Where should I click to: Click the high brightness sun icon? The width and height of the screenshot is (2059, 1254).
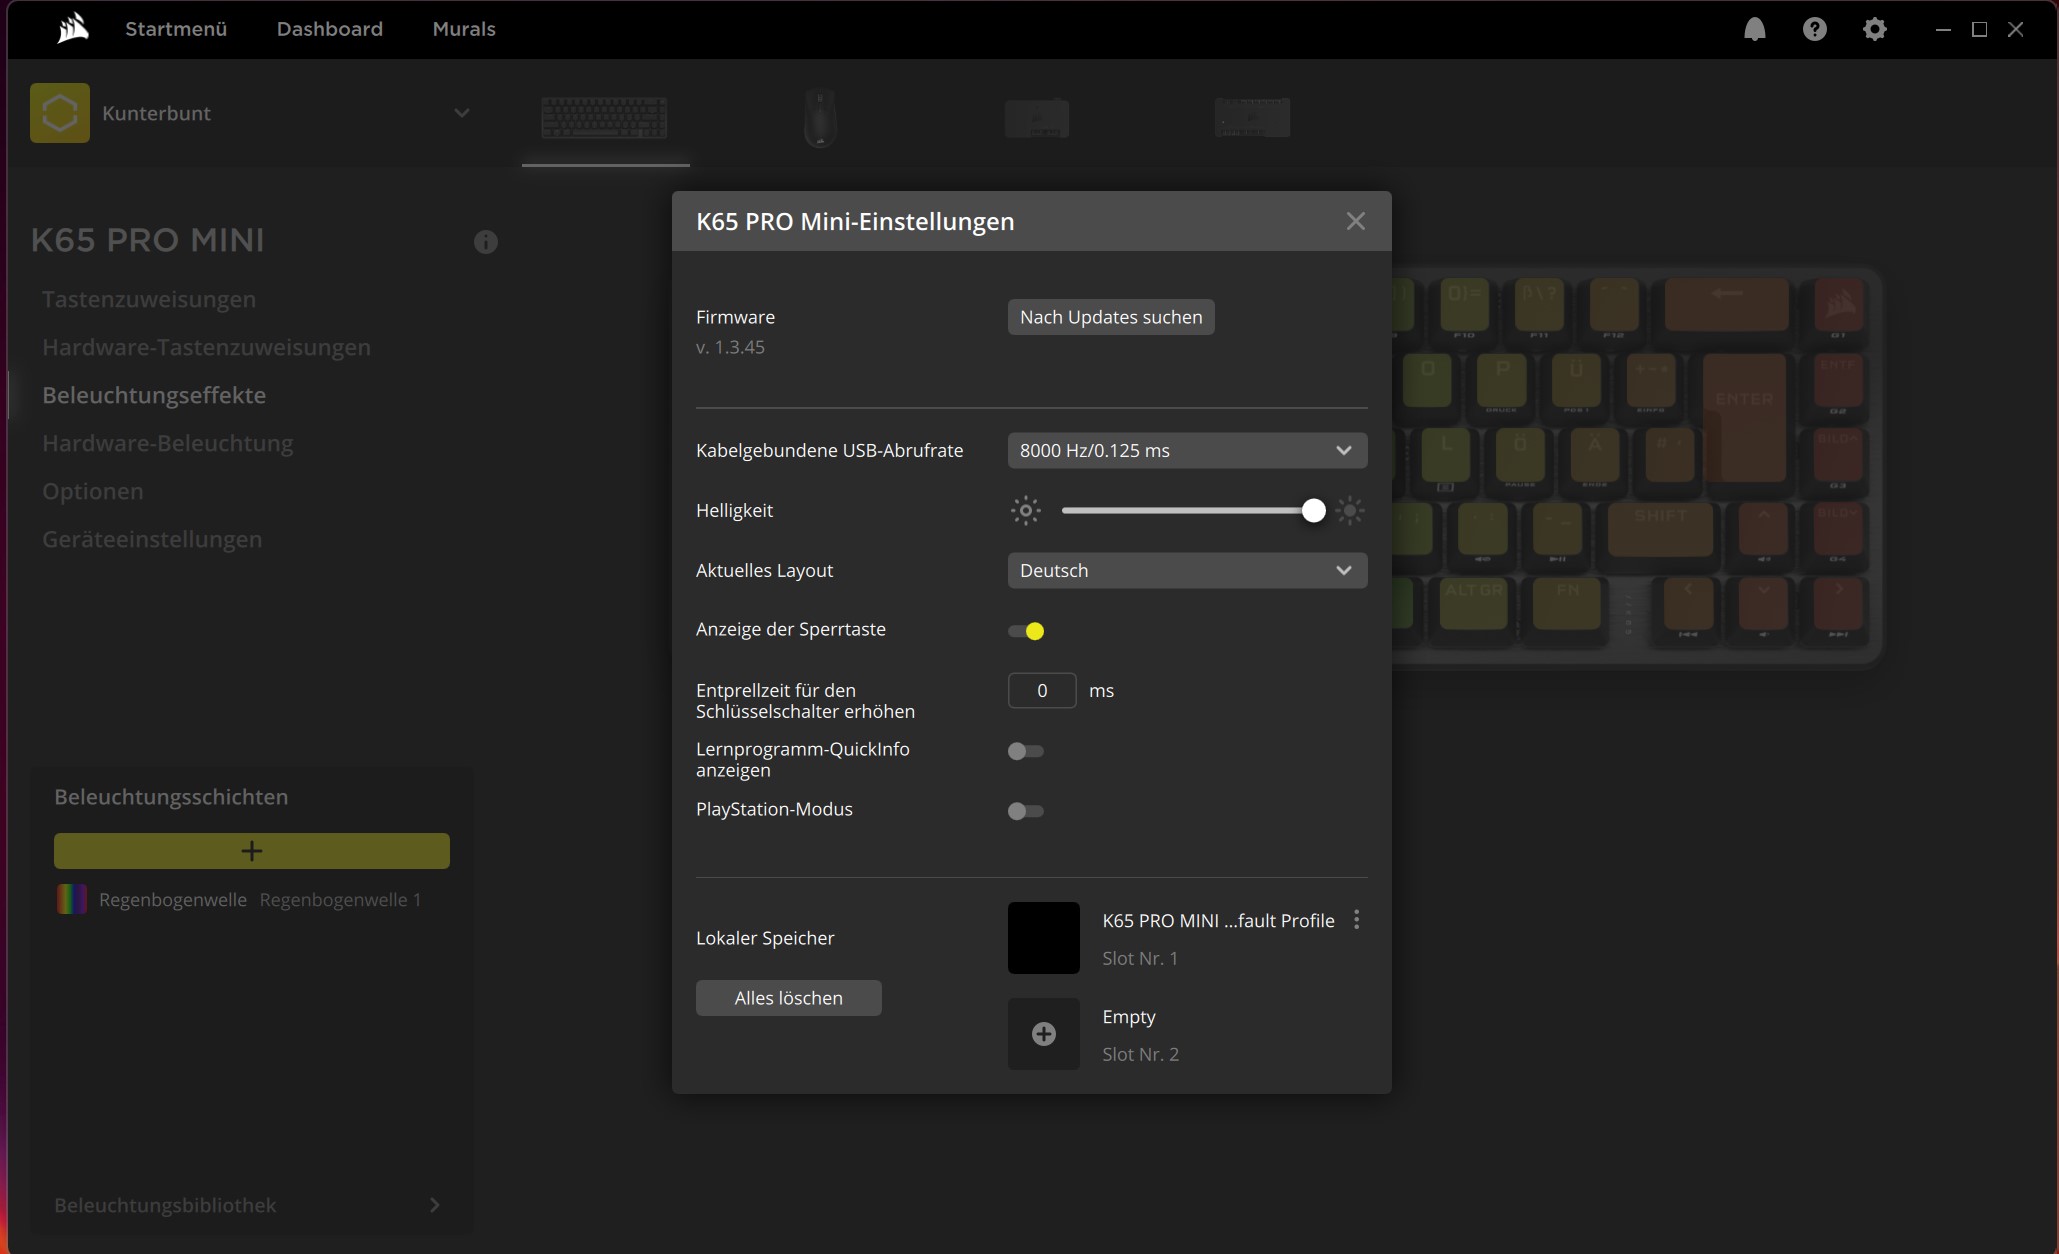tap(1350, 511)
